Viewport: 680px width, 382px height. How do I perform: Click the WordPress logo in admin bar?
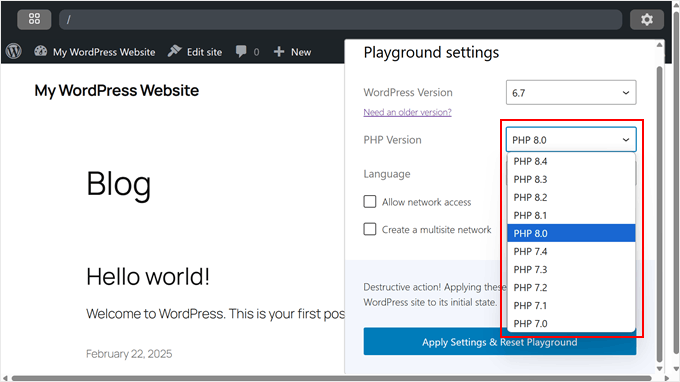(14, 51)
